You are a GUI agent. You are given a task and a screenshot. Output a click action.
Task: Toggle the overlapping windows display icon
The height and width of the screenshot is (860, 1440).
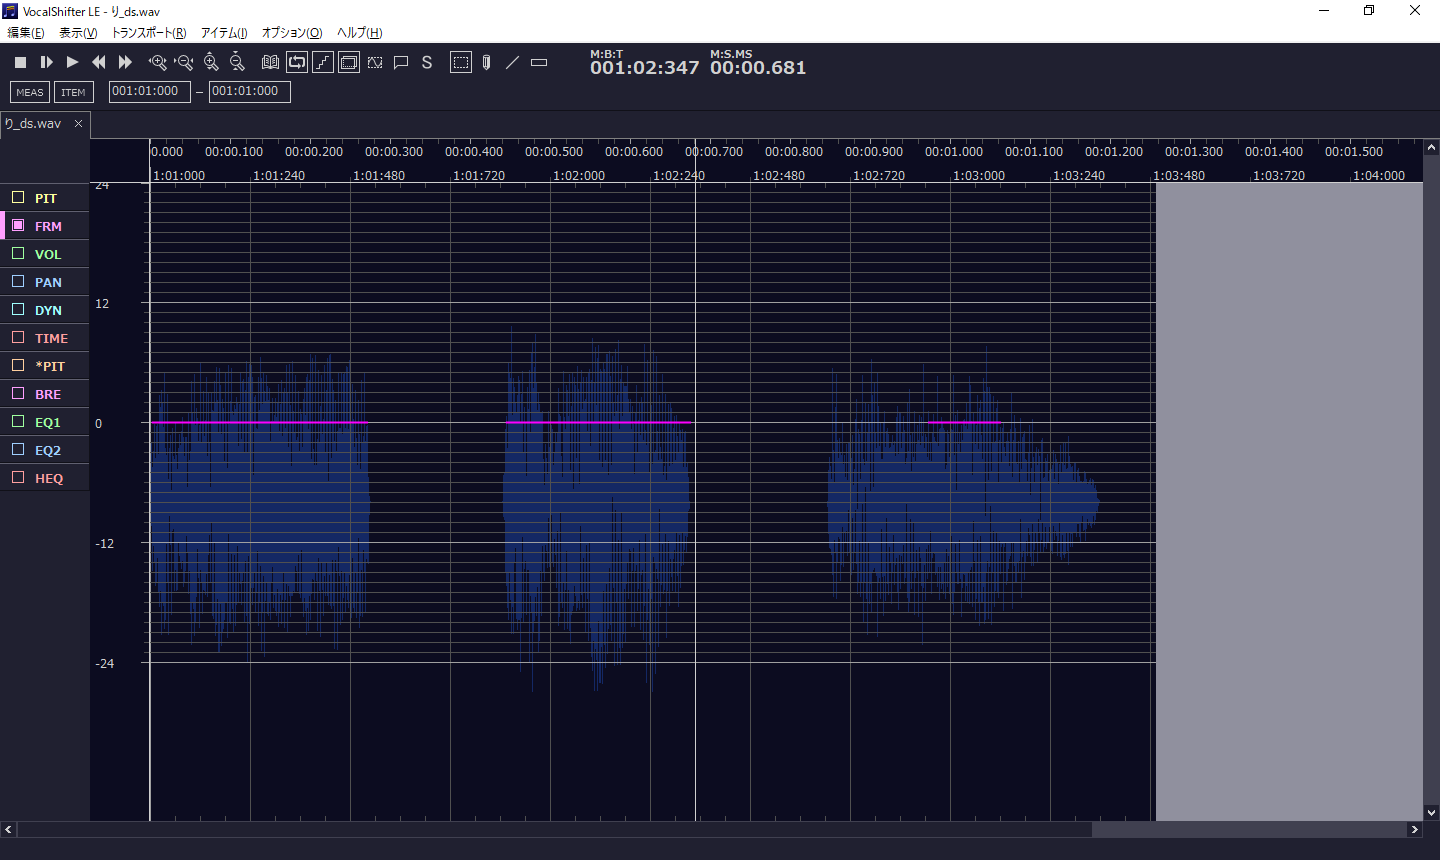[349, 62]
